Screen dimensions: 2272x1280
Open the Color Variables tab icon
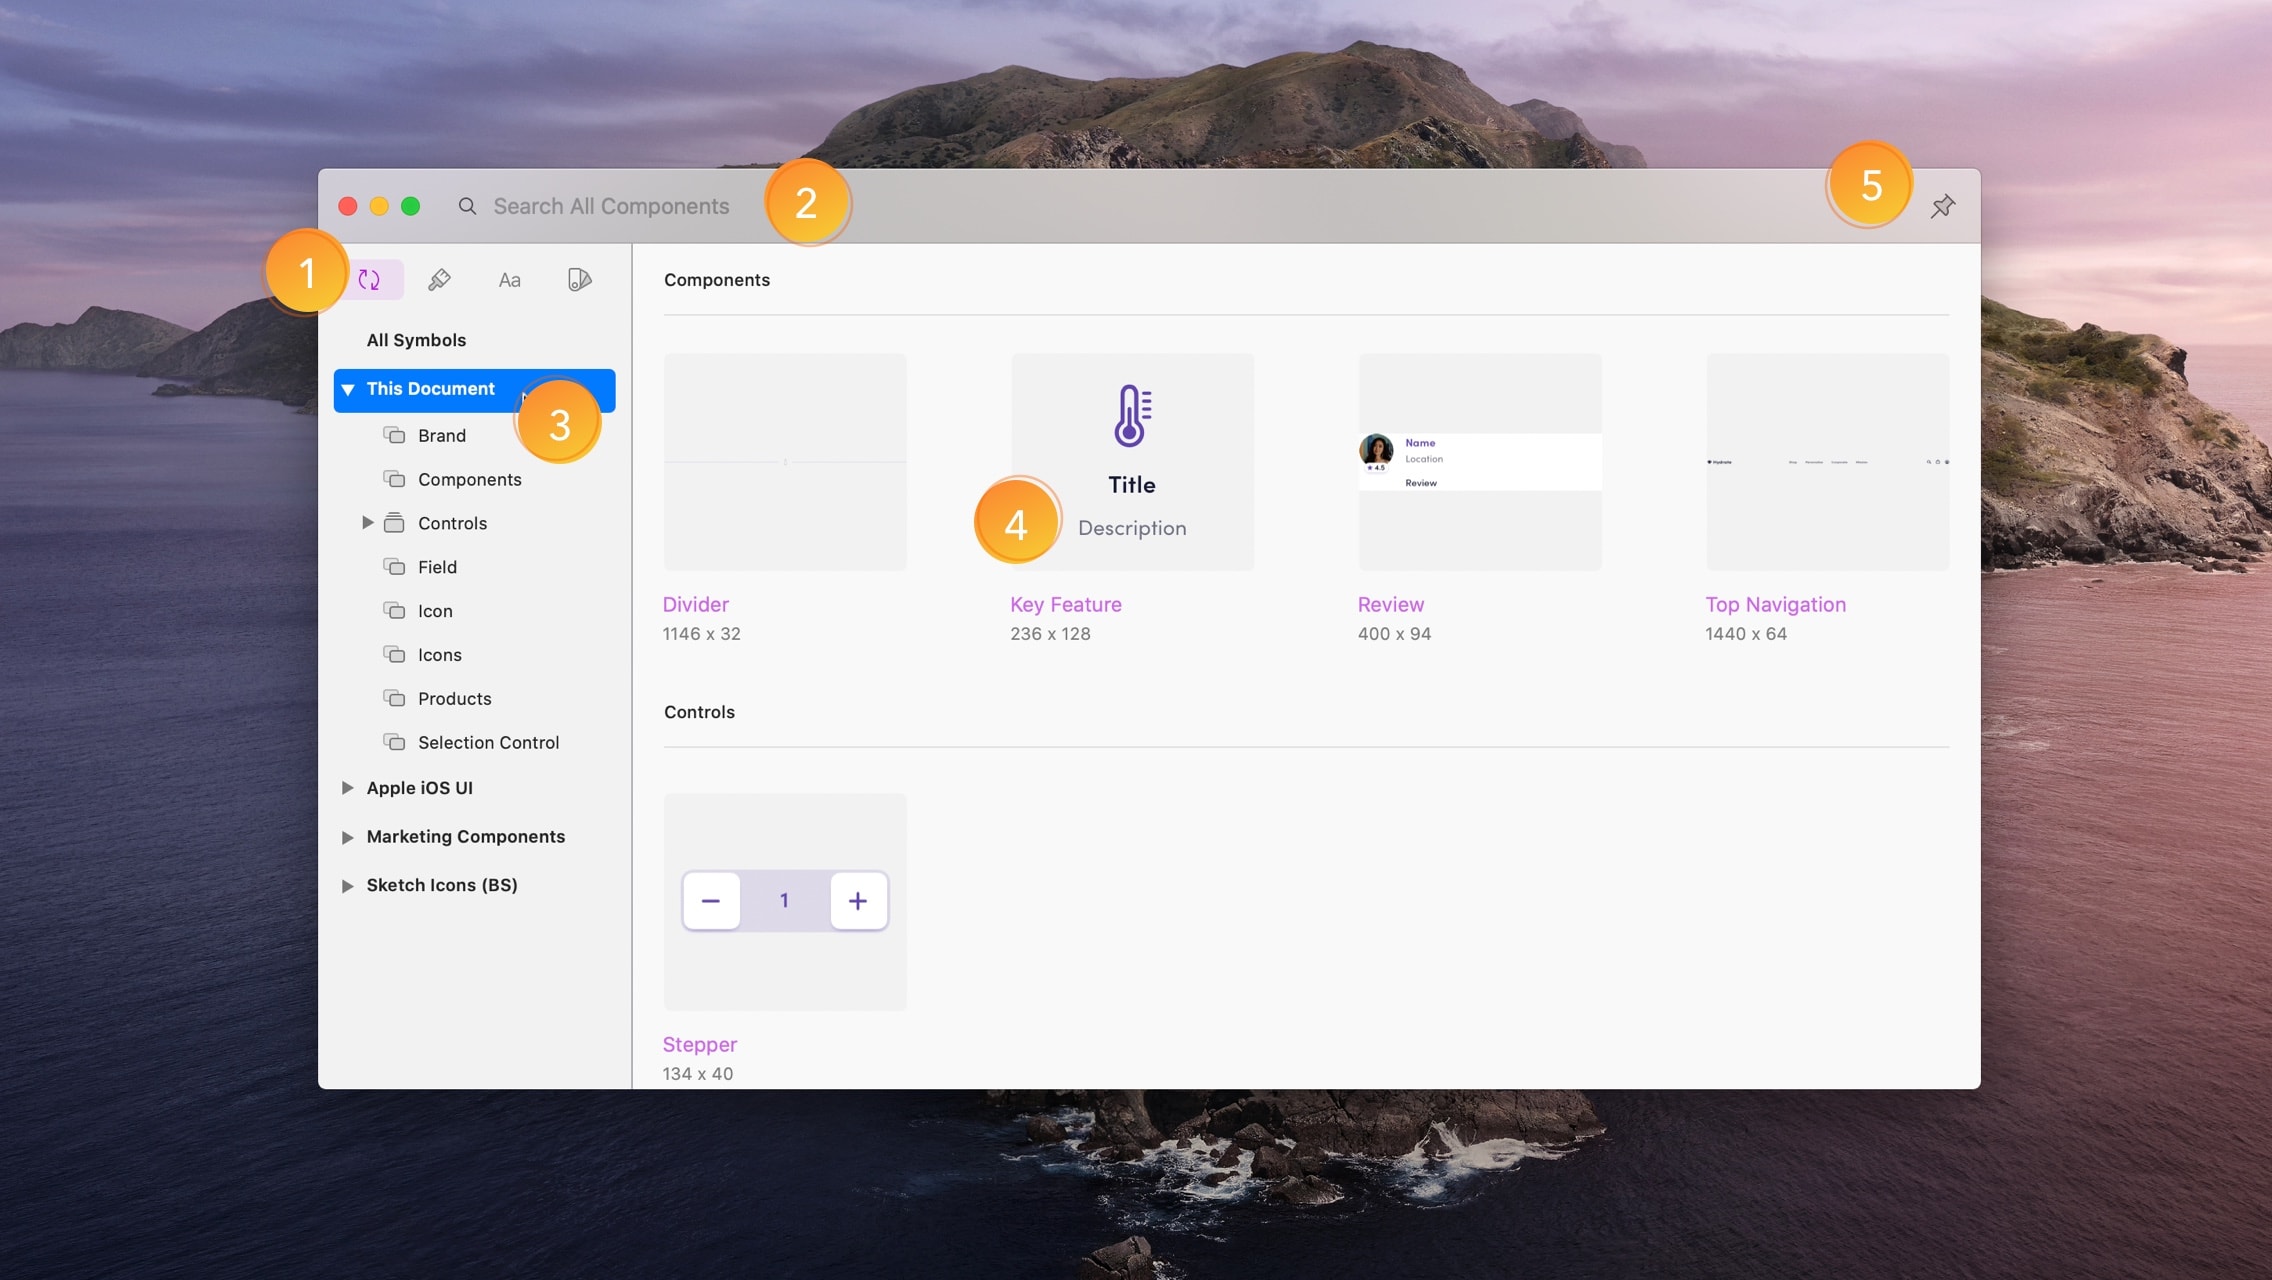click(579, 280)
